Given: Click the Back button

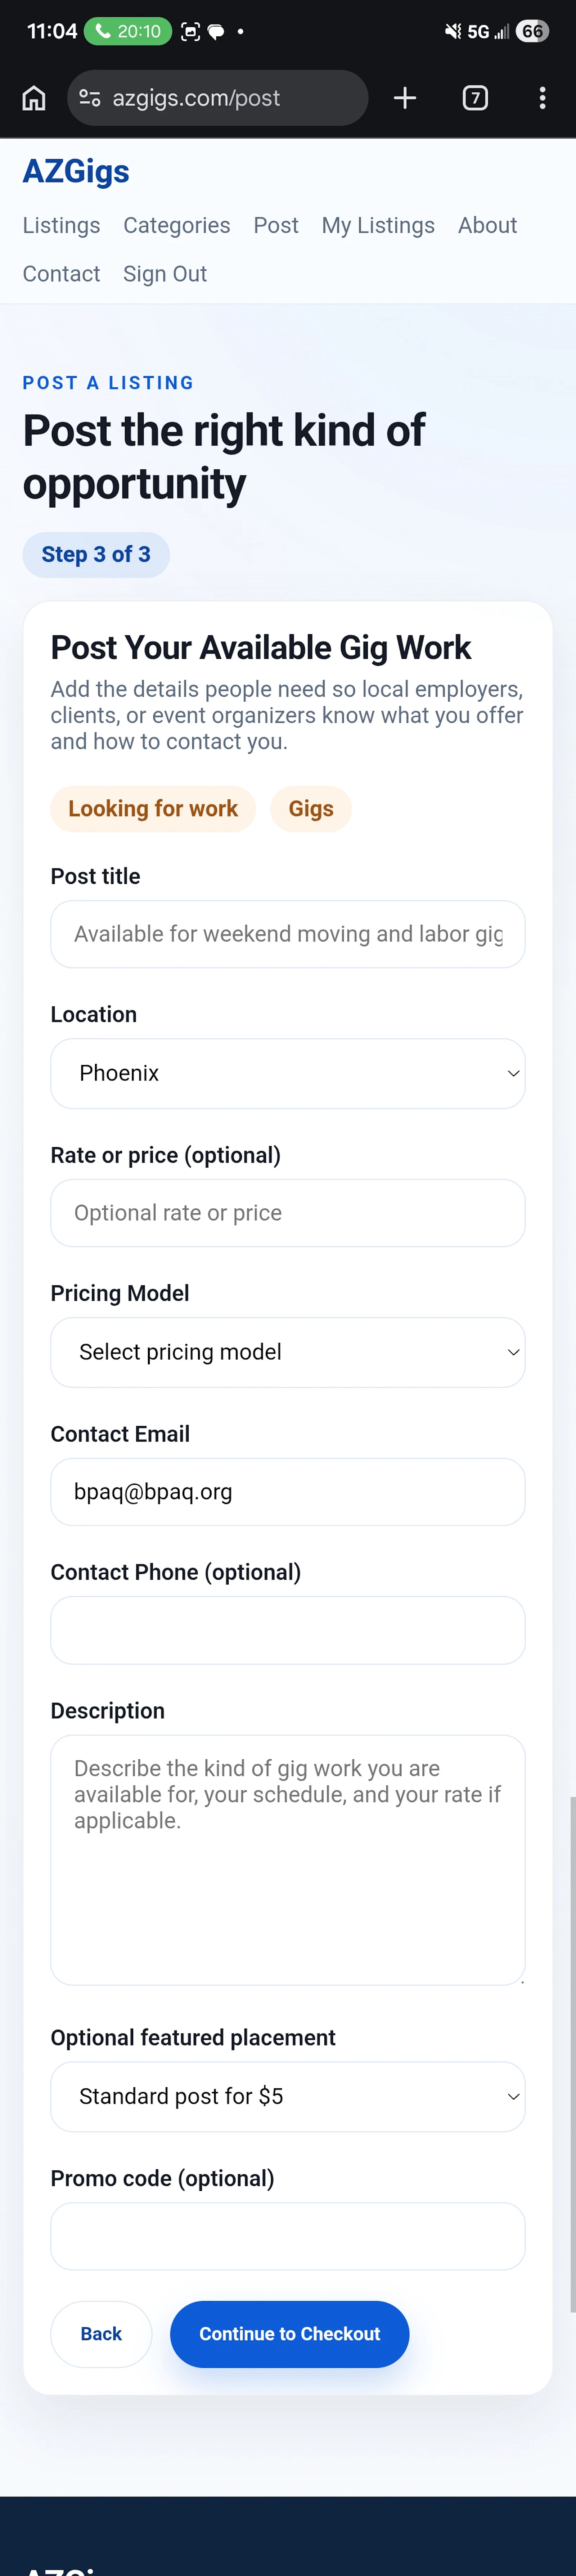Looking at the screenshot, I should tap(101, 2334).
